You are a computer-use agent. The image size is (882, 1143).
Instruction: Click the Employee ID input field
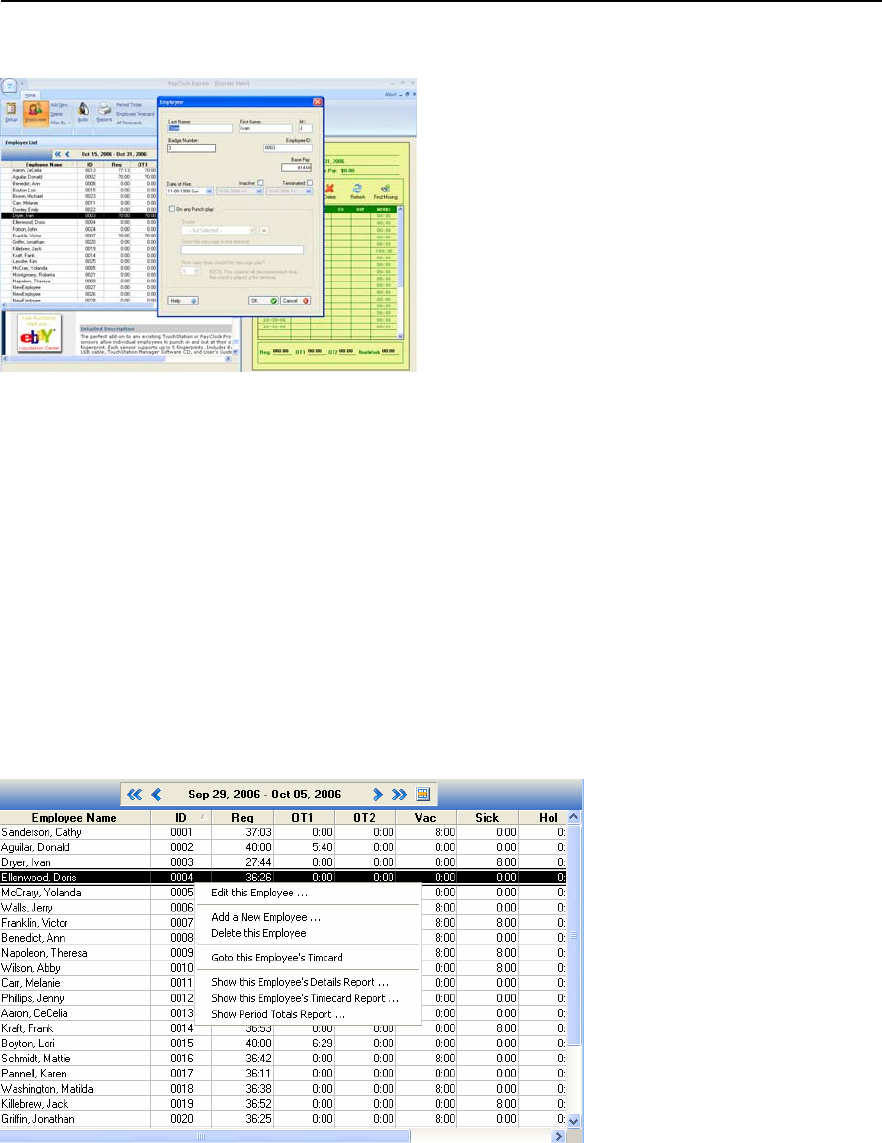[x=288, y=148]
